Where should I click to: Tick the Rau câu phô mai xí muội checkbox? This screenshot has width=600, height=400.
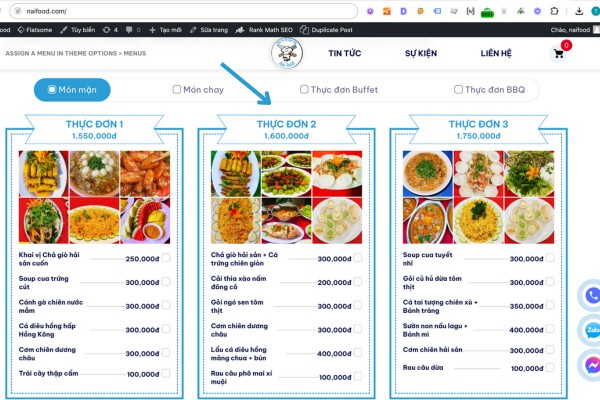click(358, 376)
